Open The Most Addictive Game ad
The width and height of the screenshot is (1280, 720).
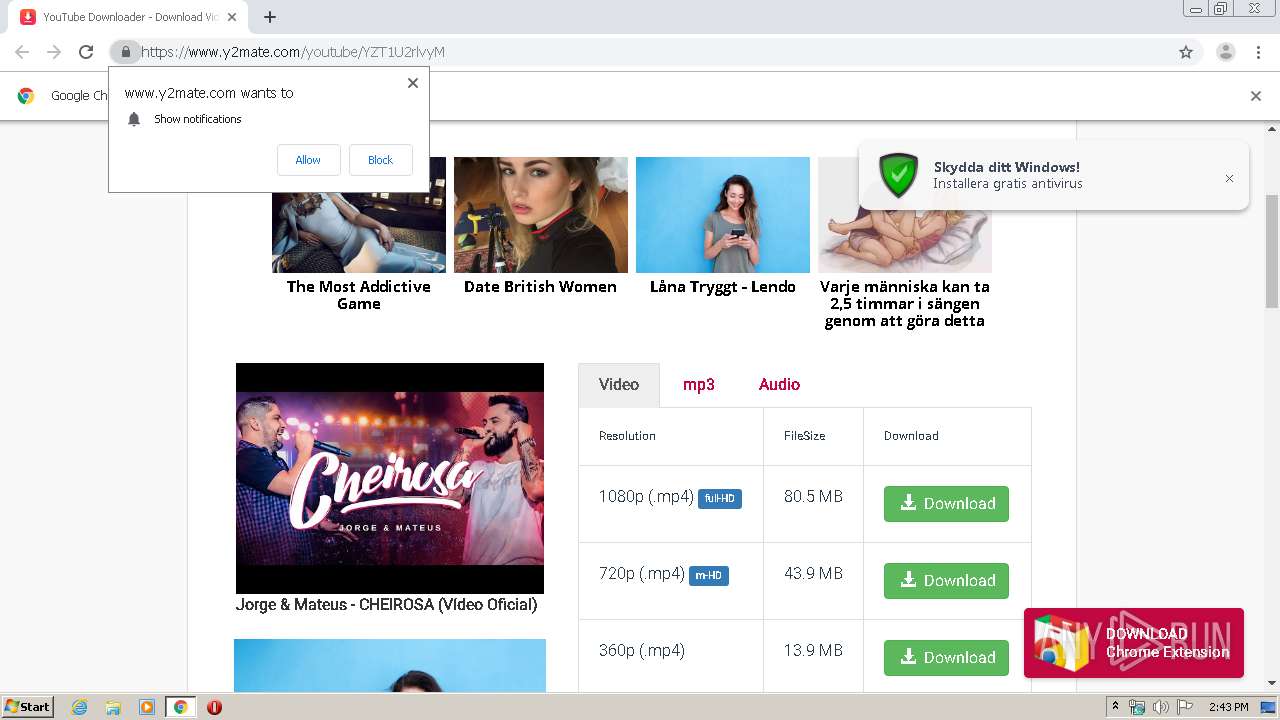click(359, 295)
